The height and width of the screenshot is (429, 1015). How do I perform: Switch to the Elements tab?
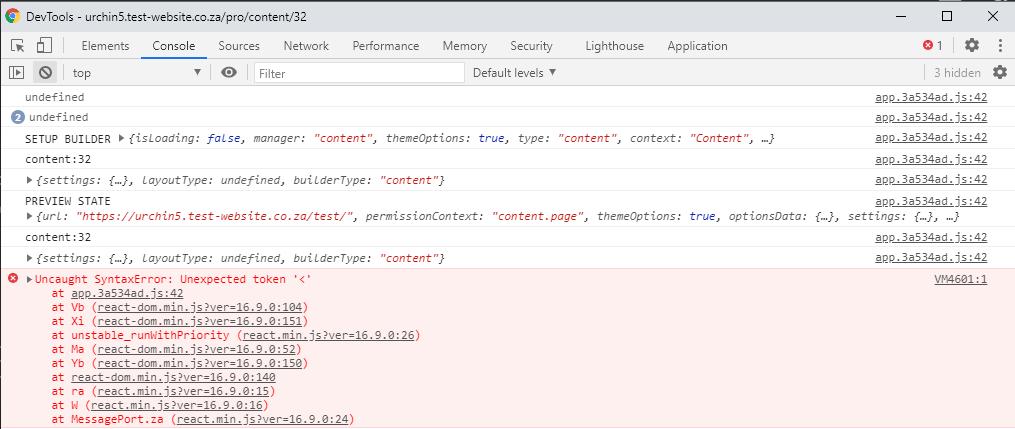(105, 46)
